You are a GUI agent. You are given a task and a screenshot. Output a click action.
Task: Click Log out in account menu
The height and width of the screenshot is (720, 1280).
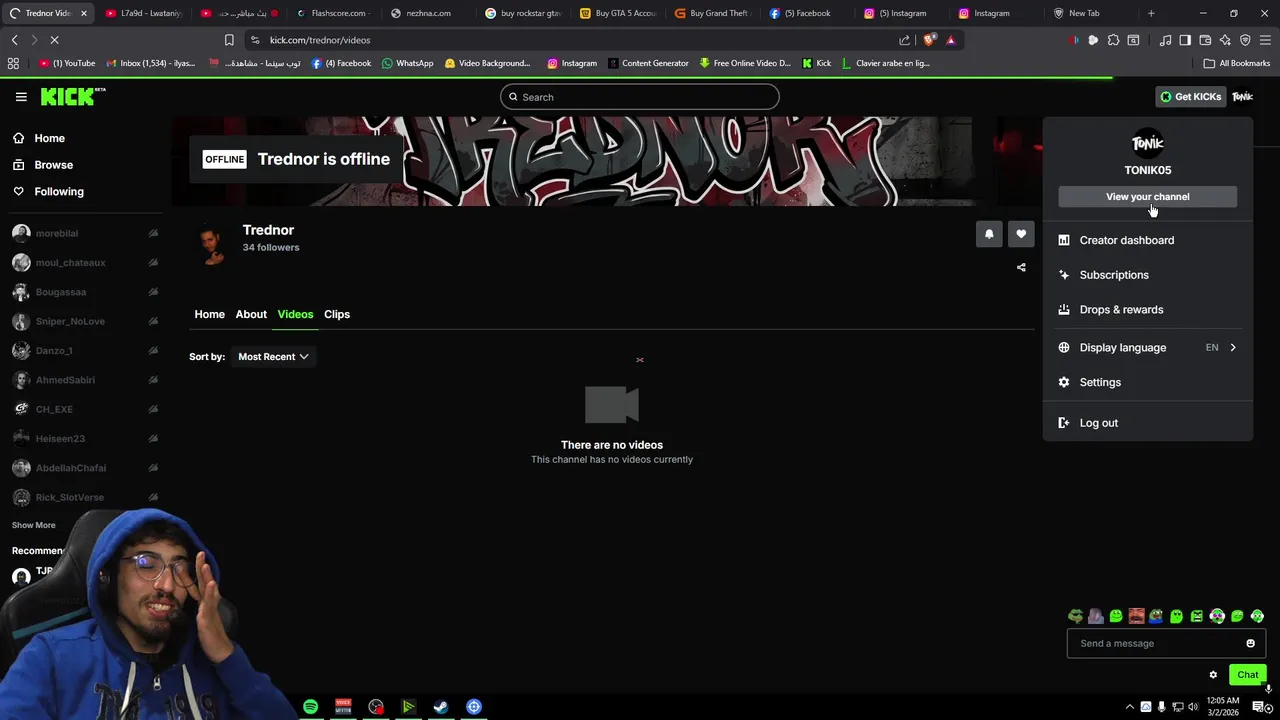tap(1148, 423)
